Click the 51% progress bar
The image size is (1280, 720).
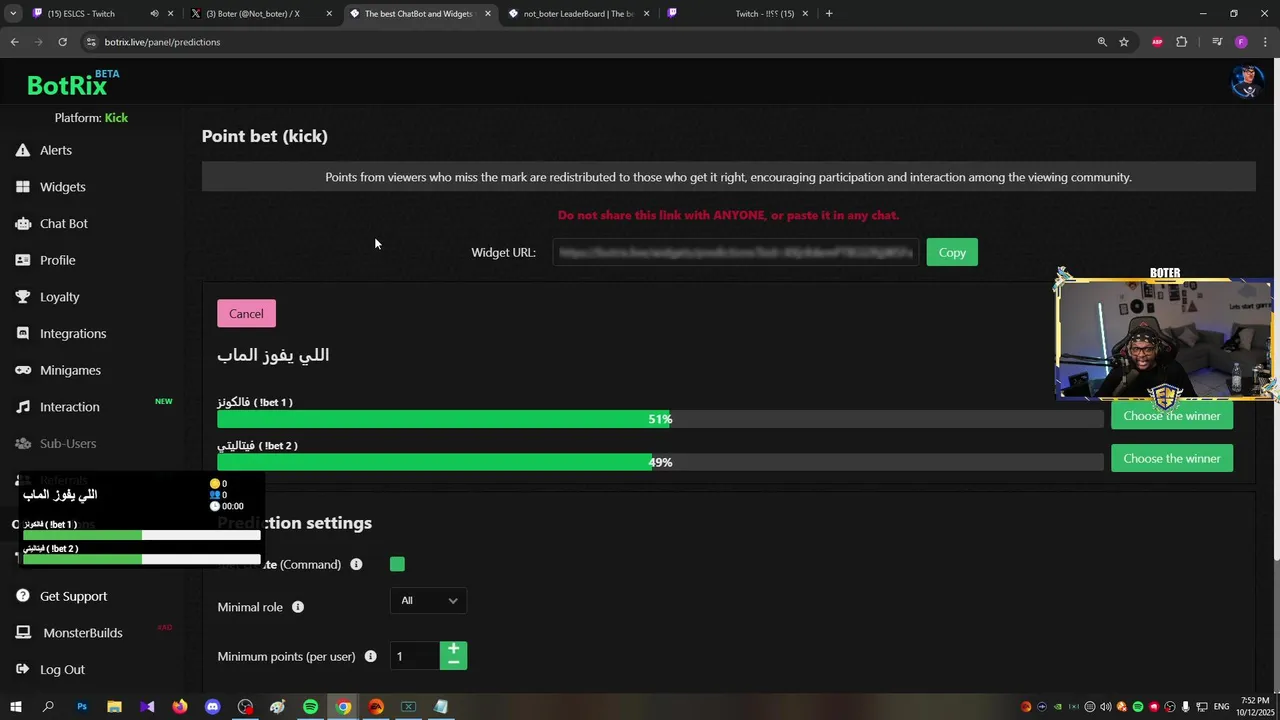point(660,420)
